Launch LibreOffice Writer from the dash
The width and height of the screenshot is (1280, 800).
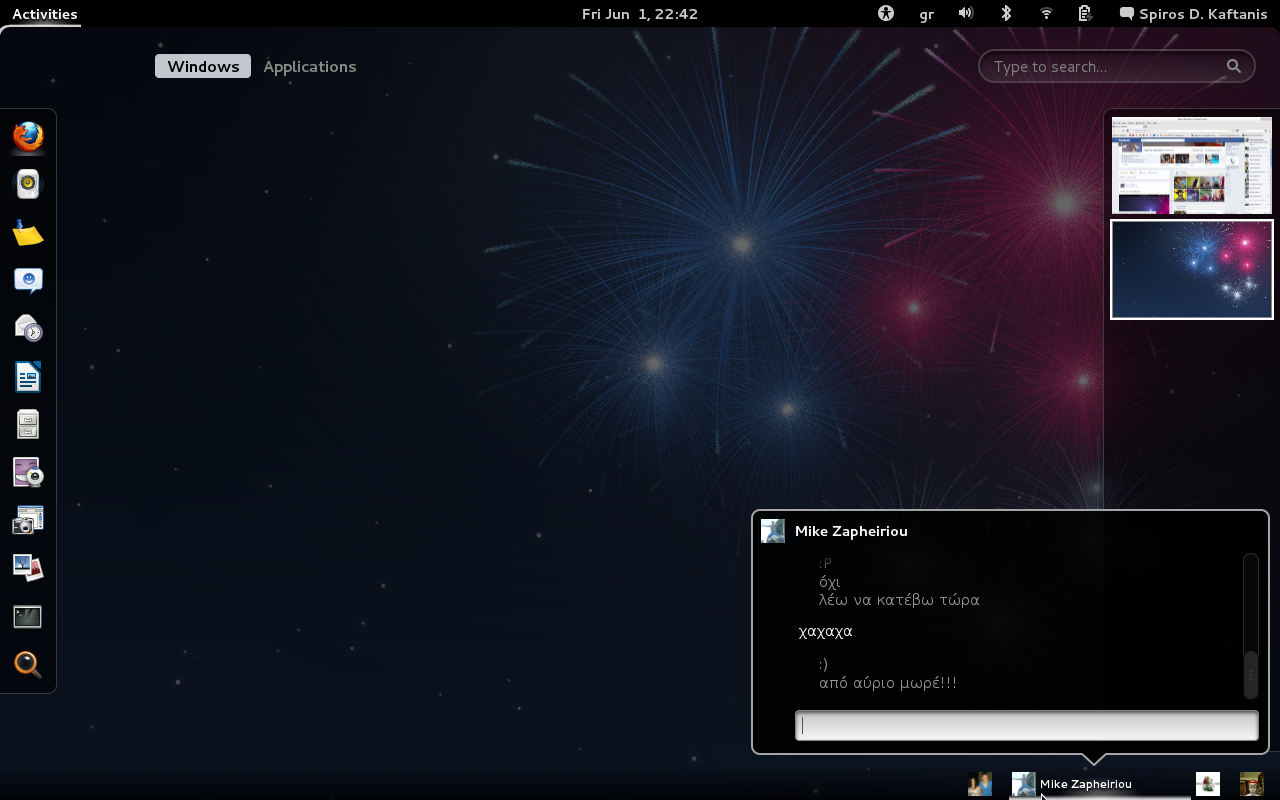[x=28, y=377]
